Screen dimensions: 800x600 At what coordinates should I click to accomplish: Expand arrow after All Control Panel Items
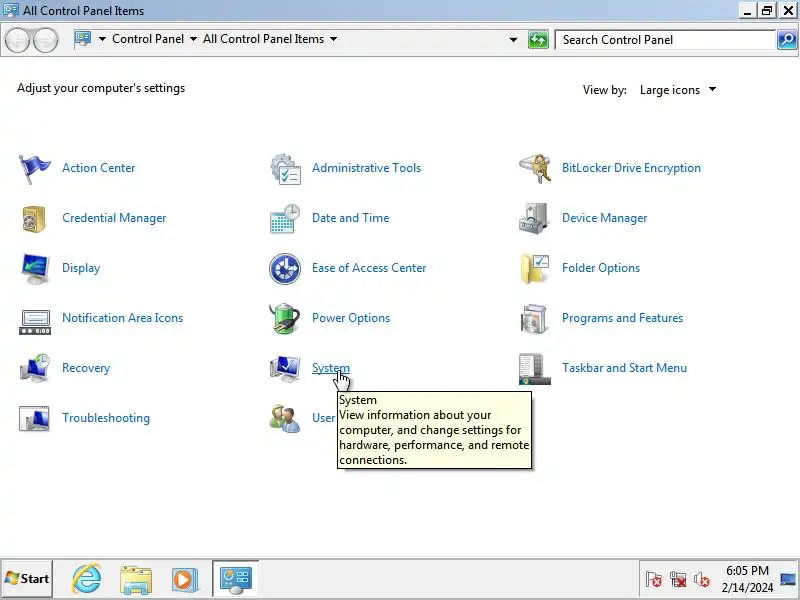(x=333, y=39)
